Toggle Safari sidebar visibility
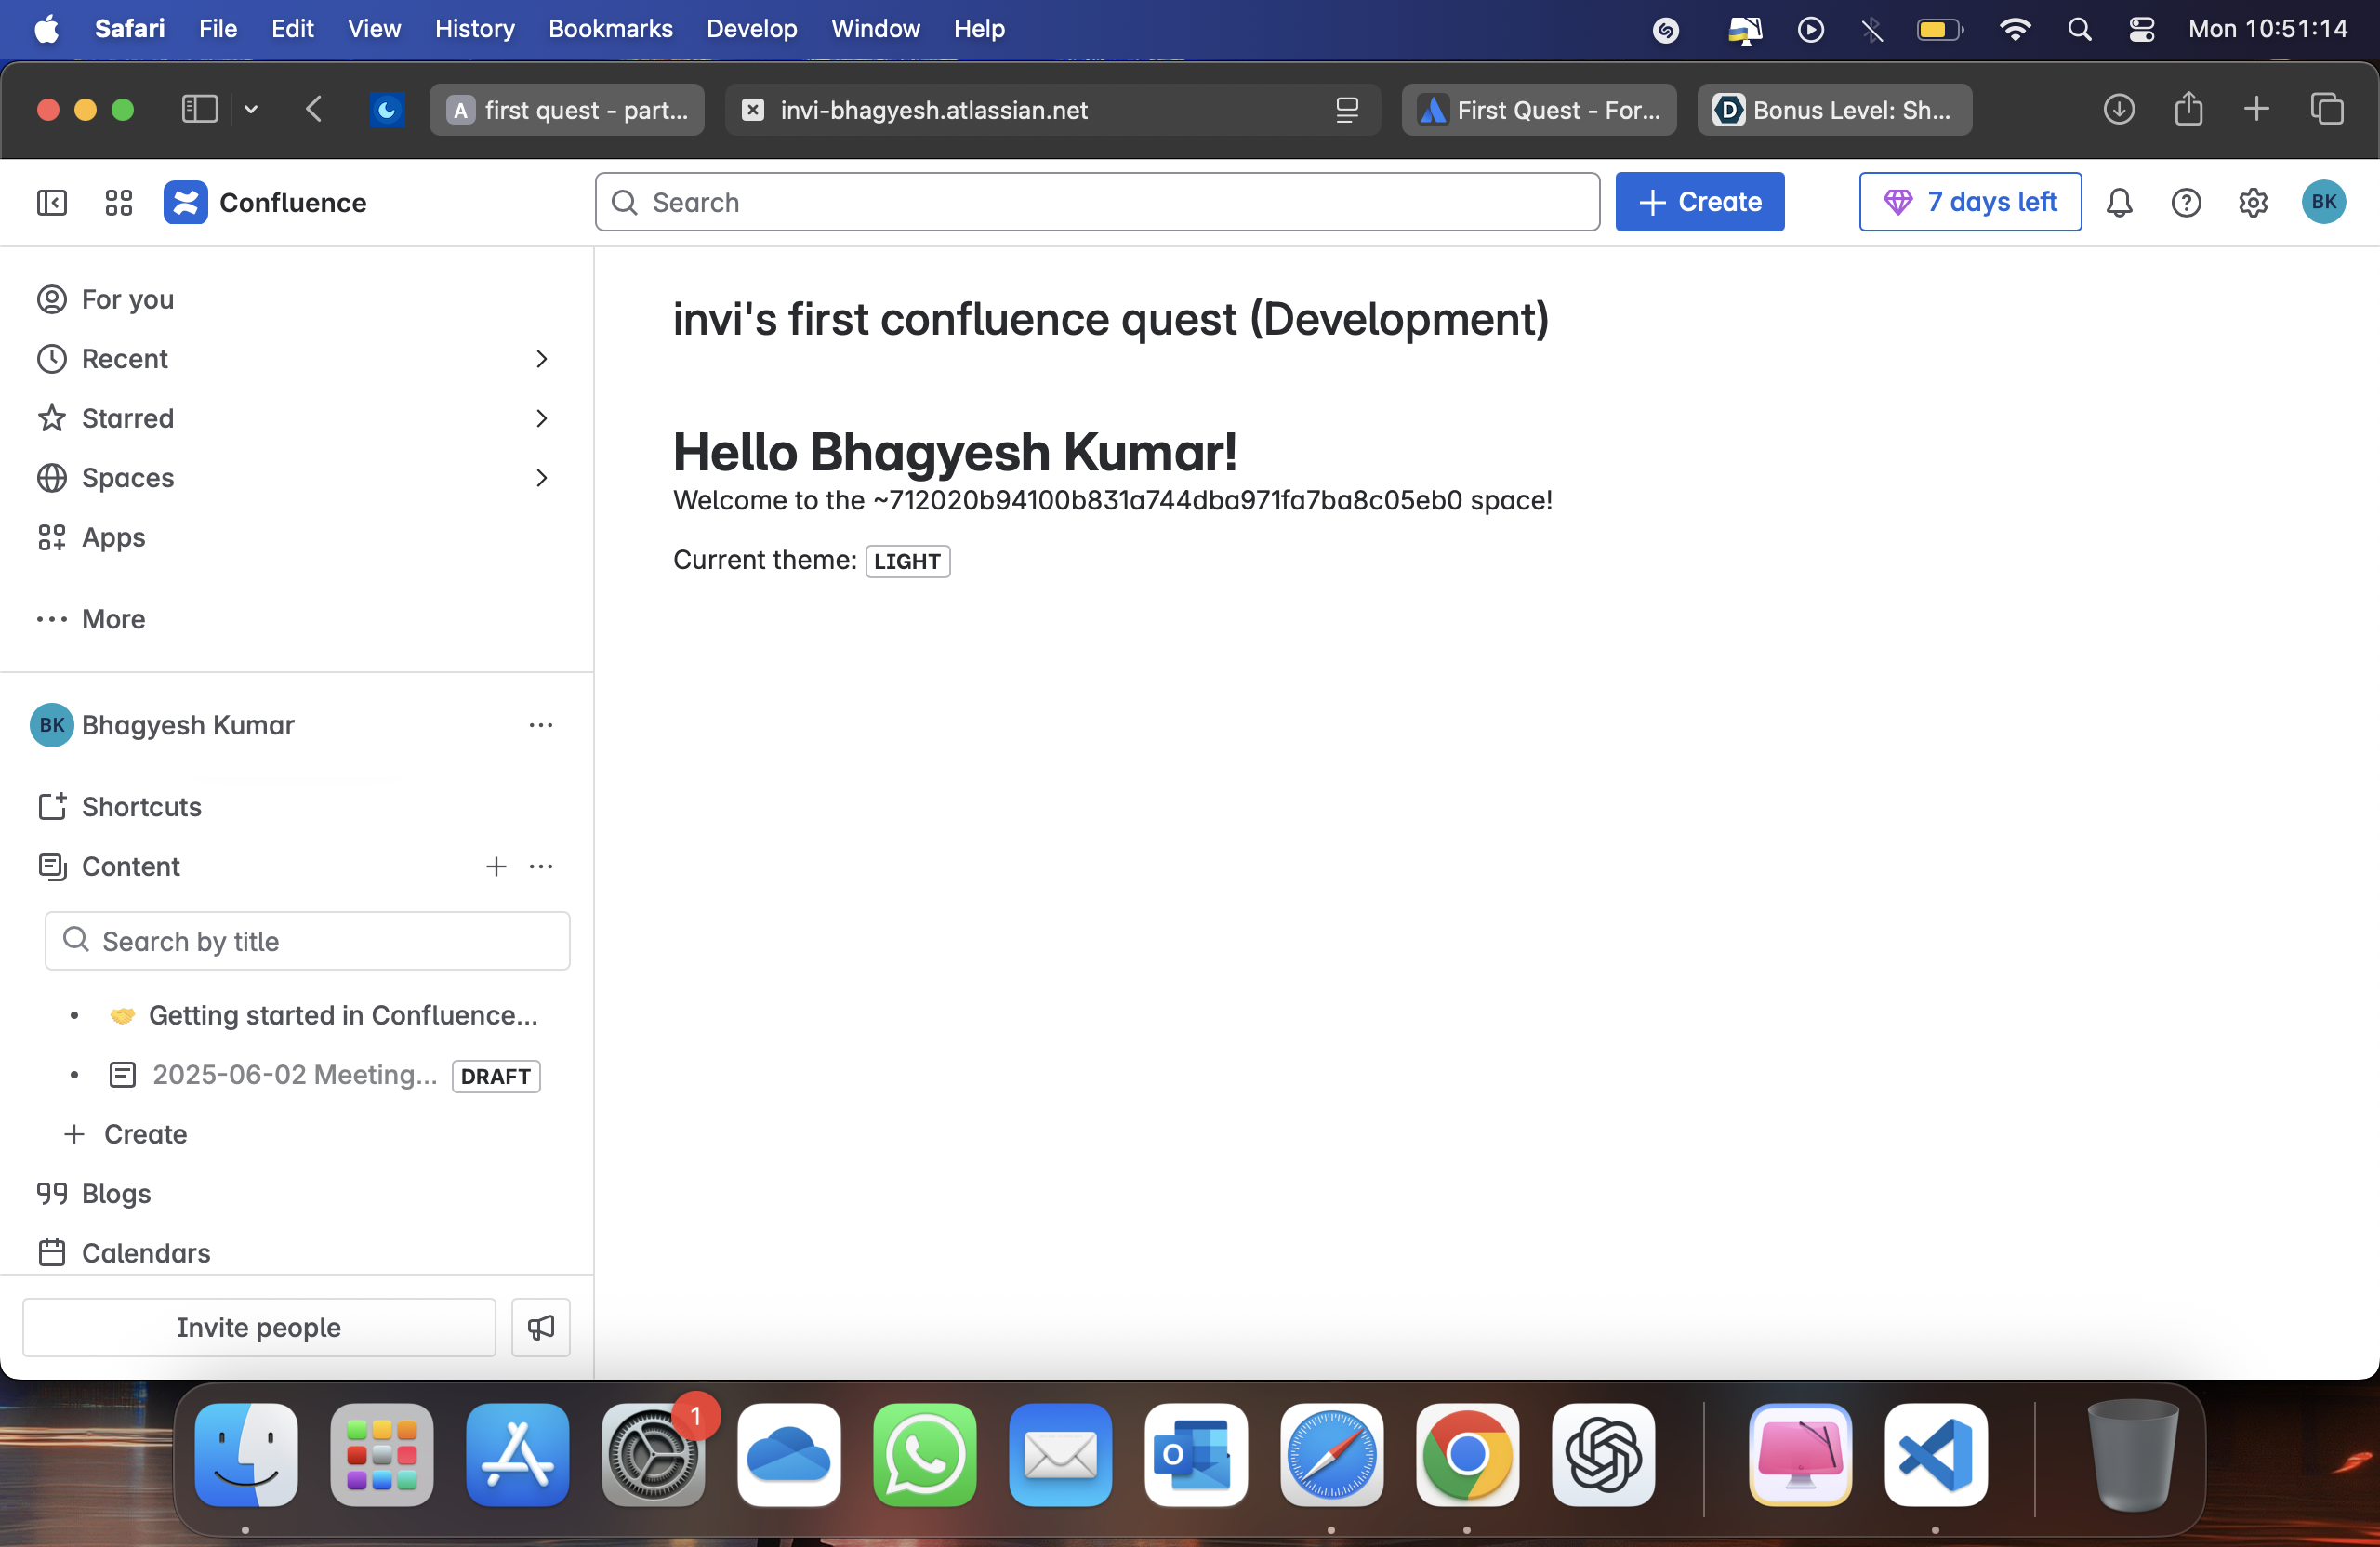Image resolution: width=2380 pixels, height=1547 pixels. [x=199, y=109]
